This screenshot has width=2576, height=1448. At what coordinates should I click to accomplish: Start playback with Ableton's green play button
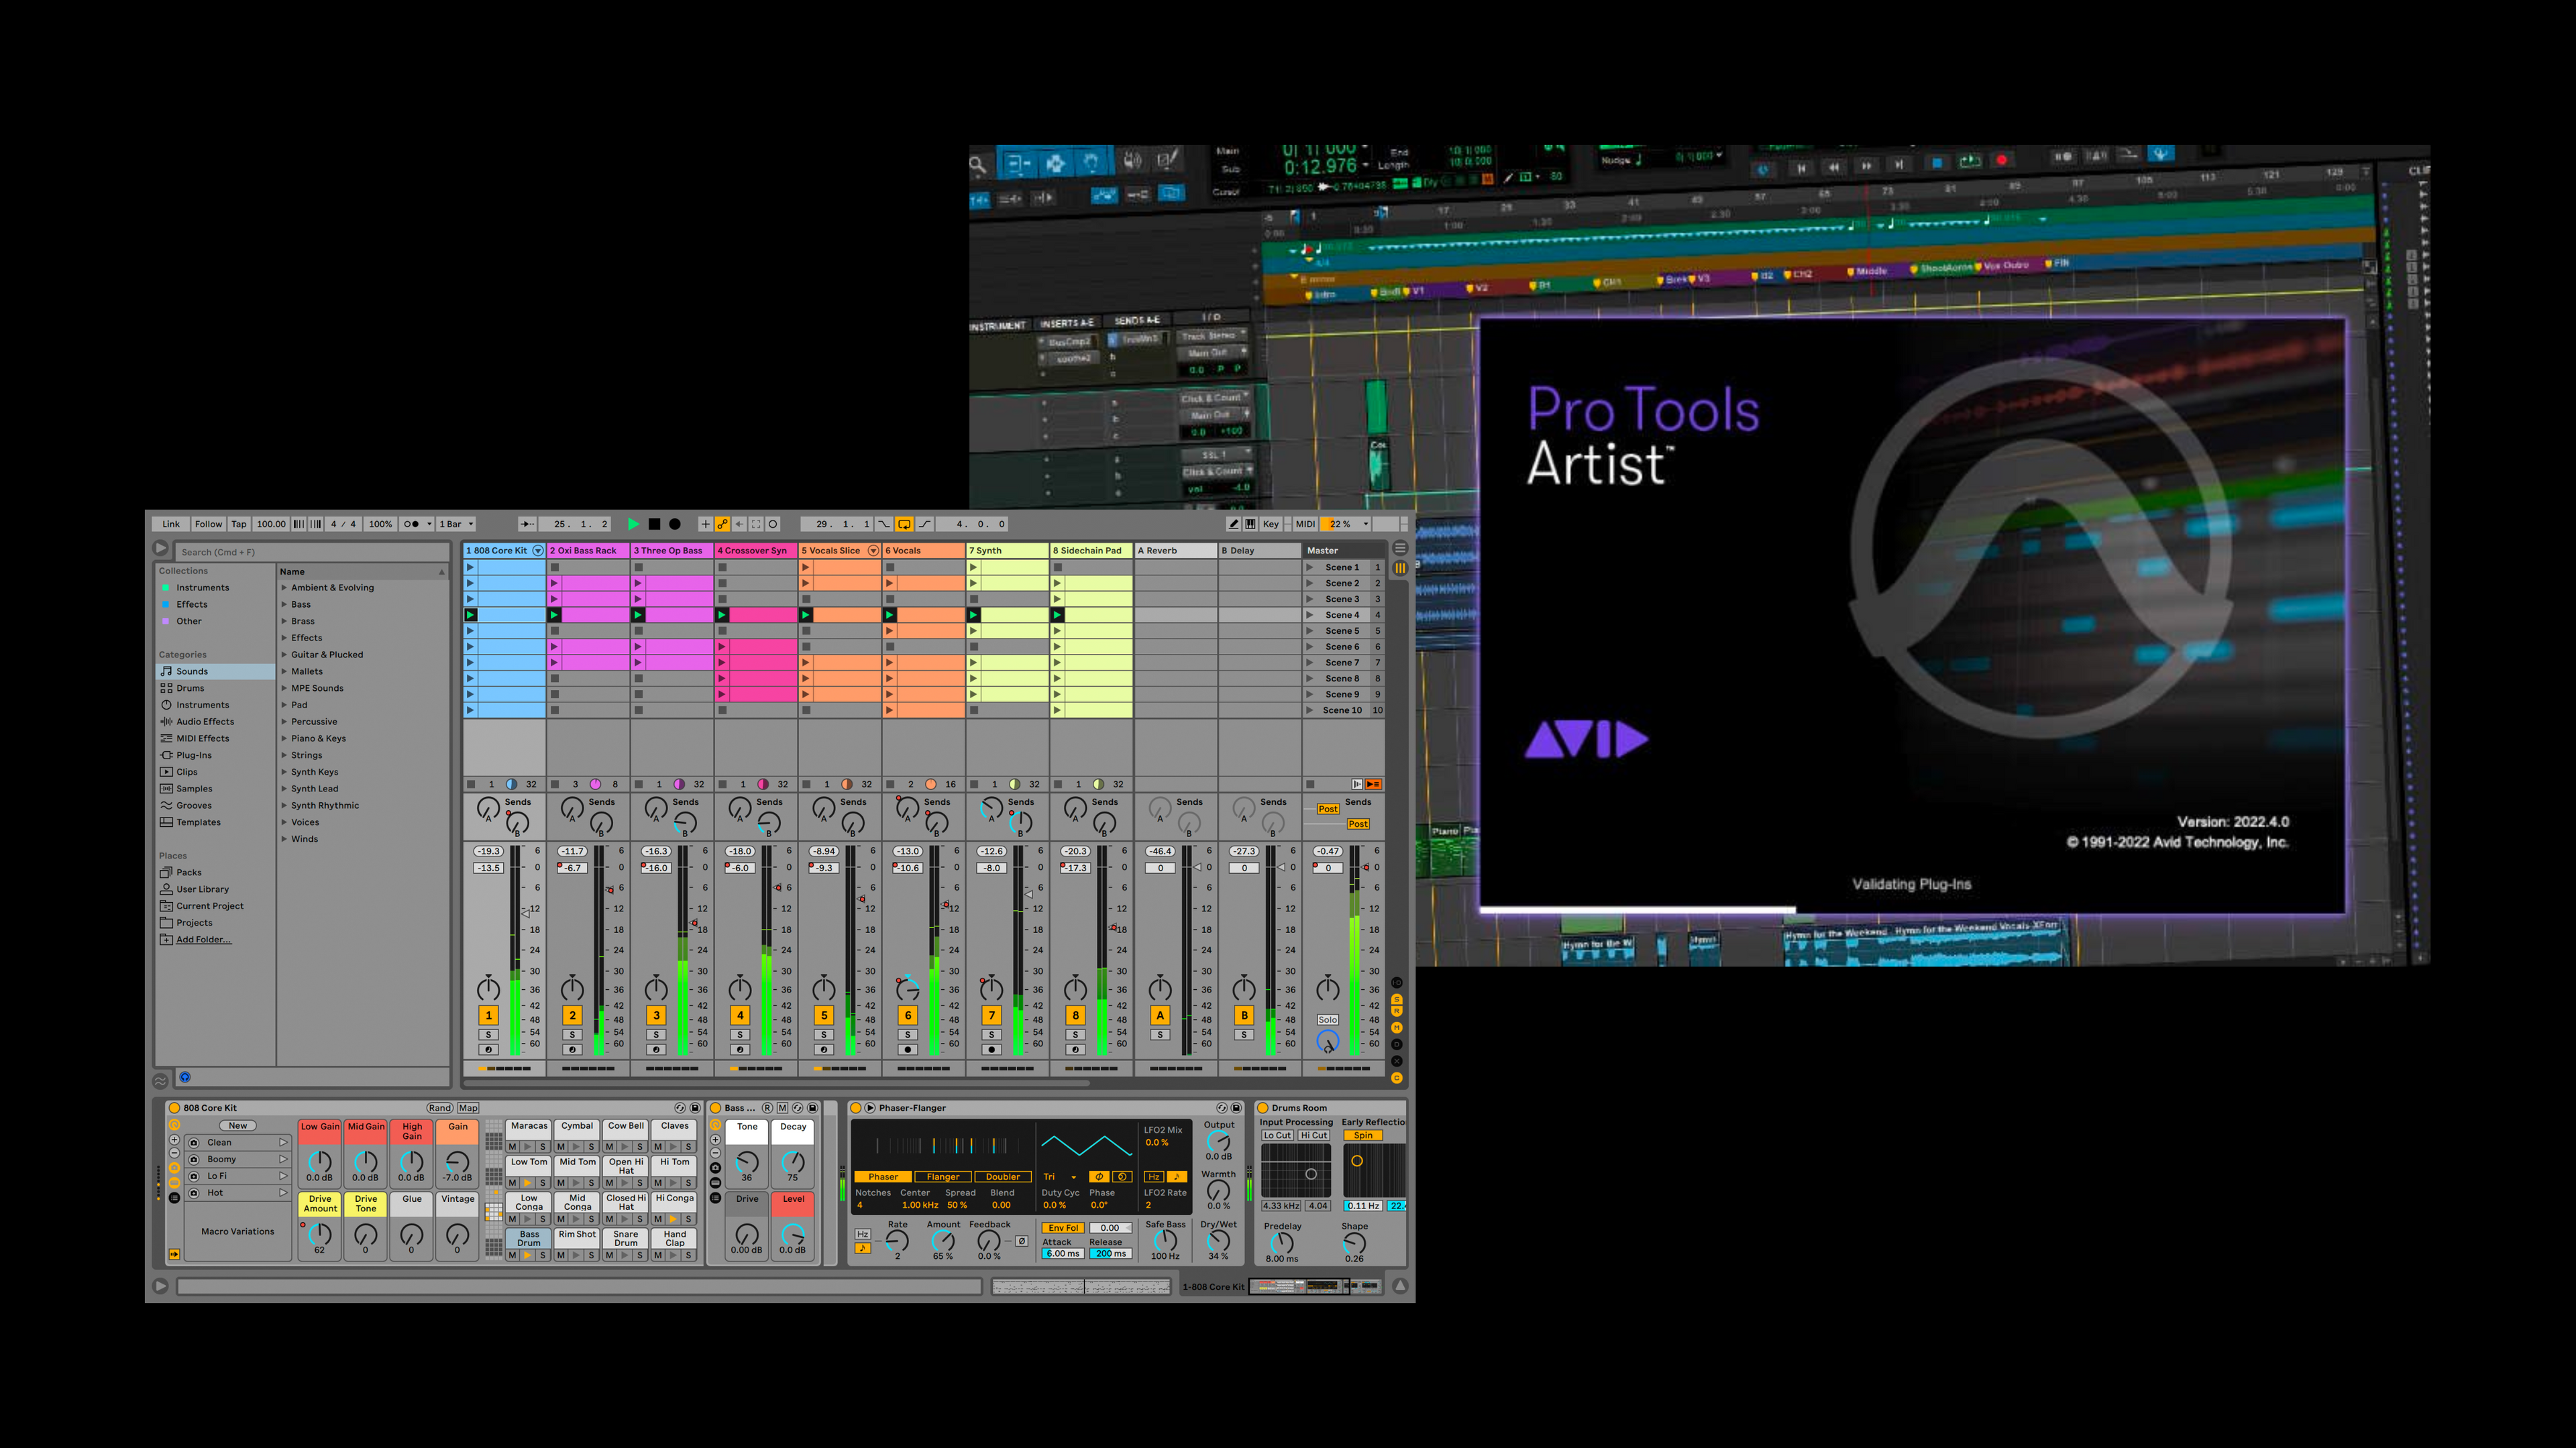[633, 524]
